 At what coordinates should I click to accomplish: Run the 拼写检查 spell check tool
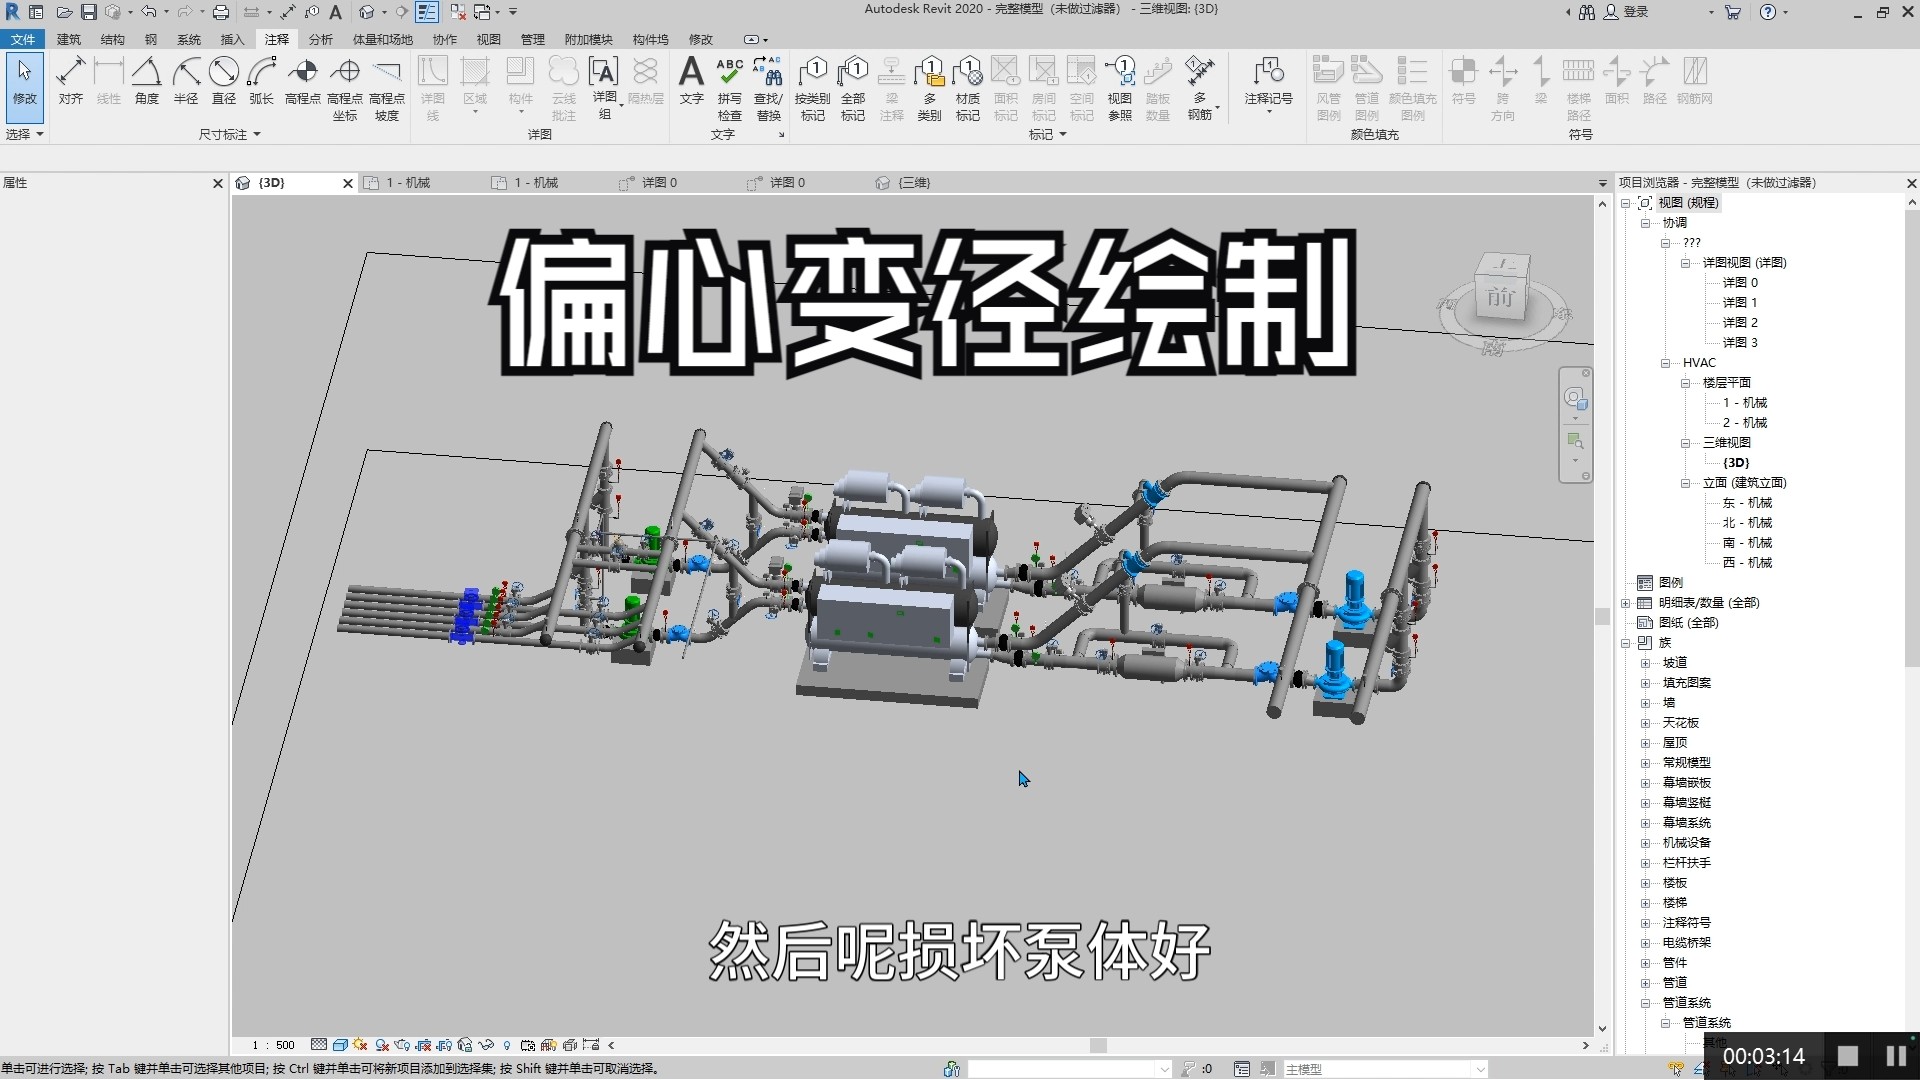coord(730,89)
